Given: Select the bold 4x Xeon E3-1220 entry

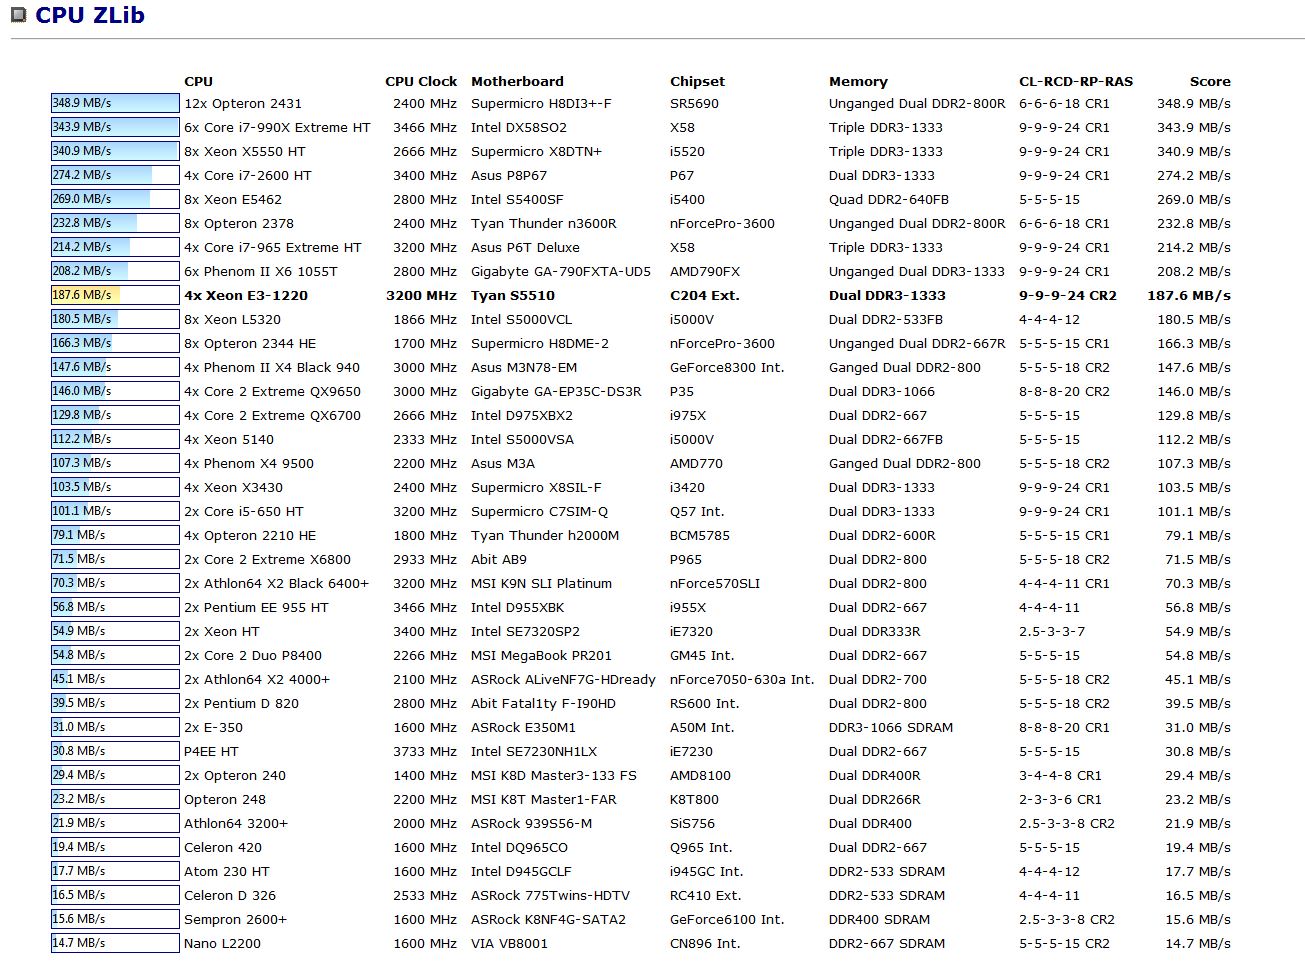Looking at the screenshot, I should pos(246,295).
